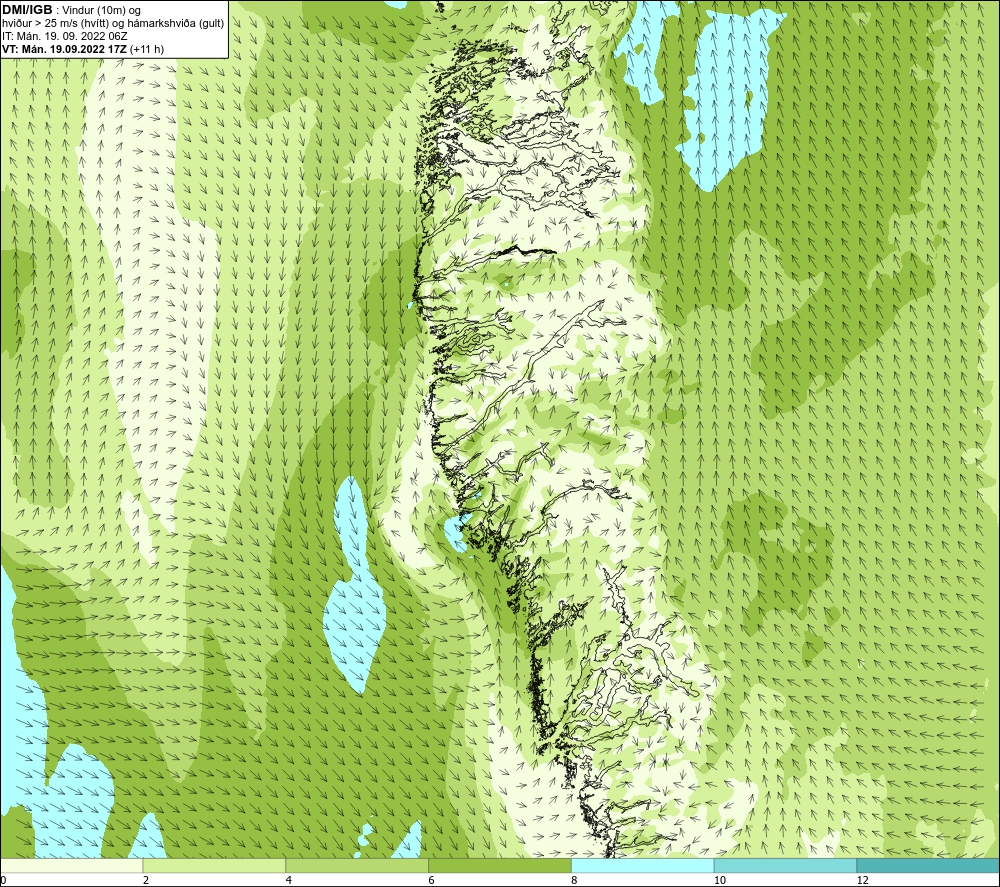
Task: Click the light green 2–4 m/s scale segment
Action: coord(214,865)
